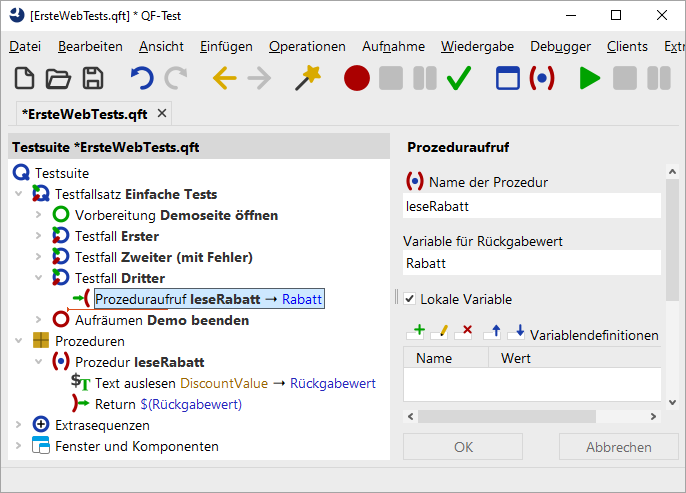Click the Extrasequenzen plus circle icon

click(x=41, y=424)
